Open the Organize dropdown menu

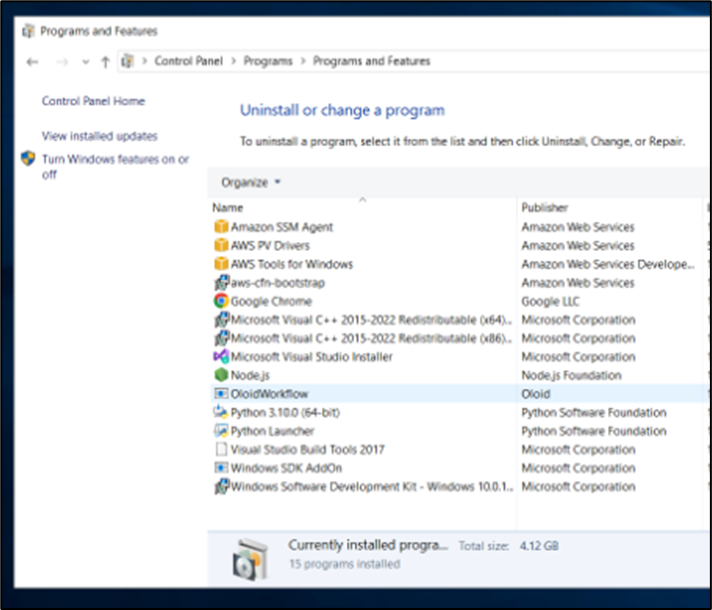[251, 182]
